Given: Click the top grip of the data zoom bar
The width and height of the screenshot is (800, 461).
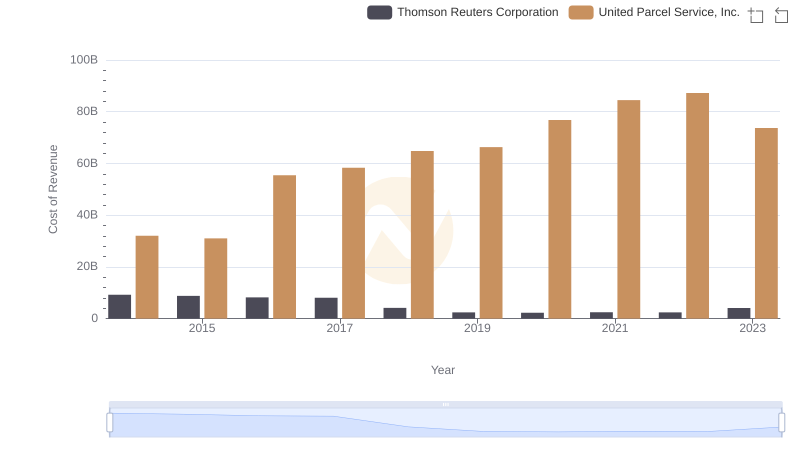Looking at the screenshot, I should point(445,404).
